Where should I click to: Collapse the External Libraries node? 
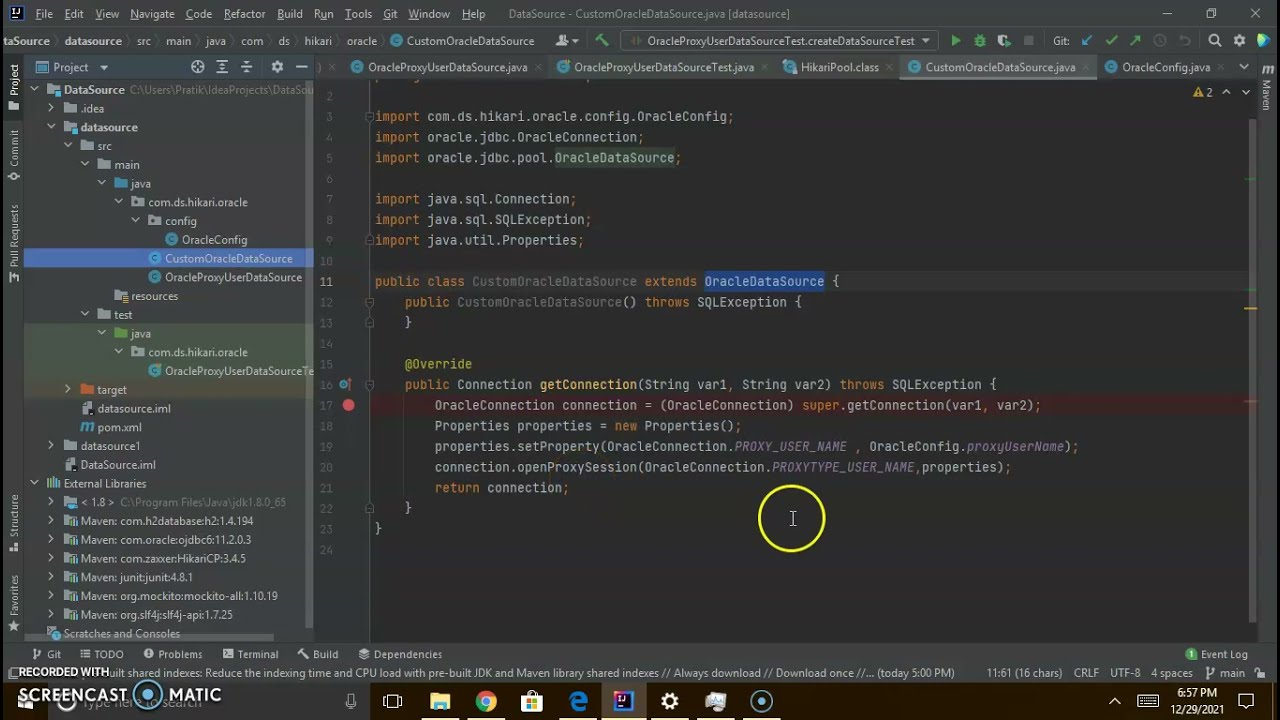click(x=34, y=483)
